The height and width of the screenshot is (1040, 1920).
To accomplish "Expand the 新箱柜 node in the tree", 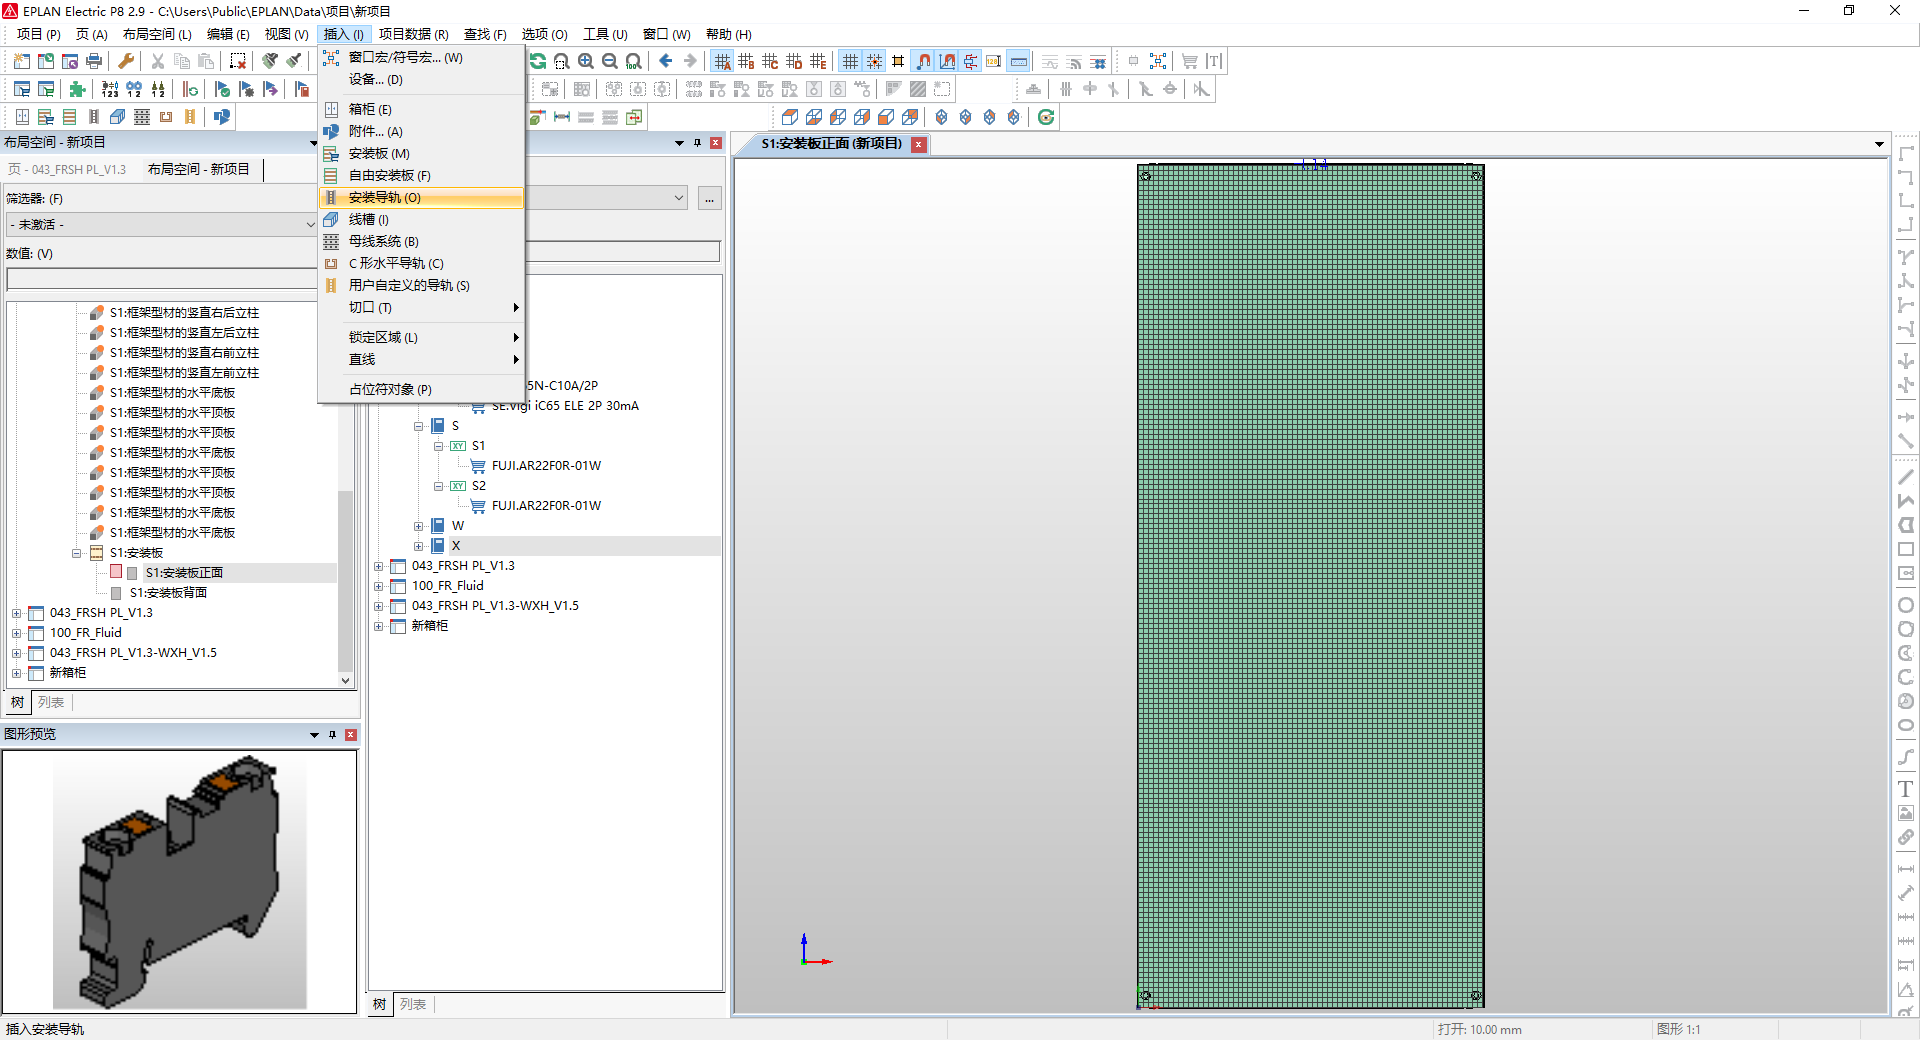I will [x=15, y=672].
